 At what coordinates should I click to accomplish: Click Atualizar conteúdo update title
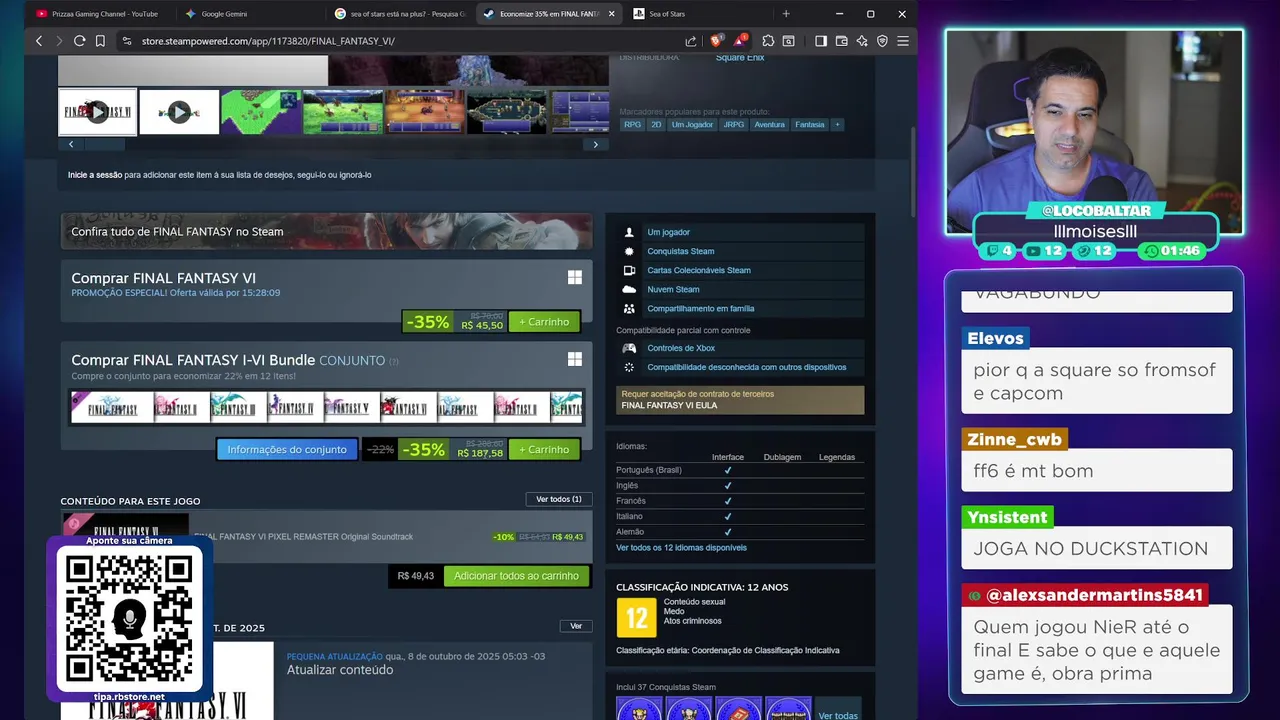point(340,670)
